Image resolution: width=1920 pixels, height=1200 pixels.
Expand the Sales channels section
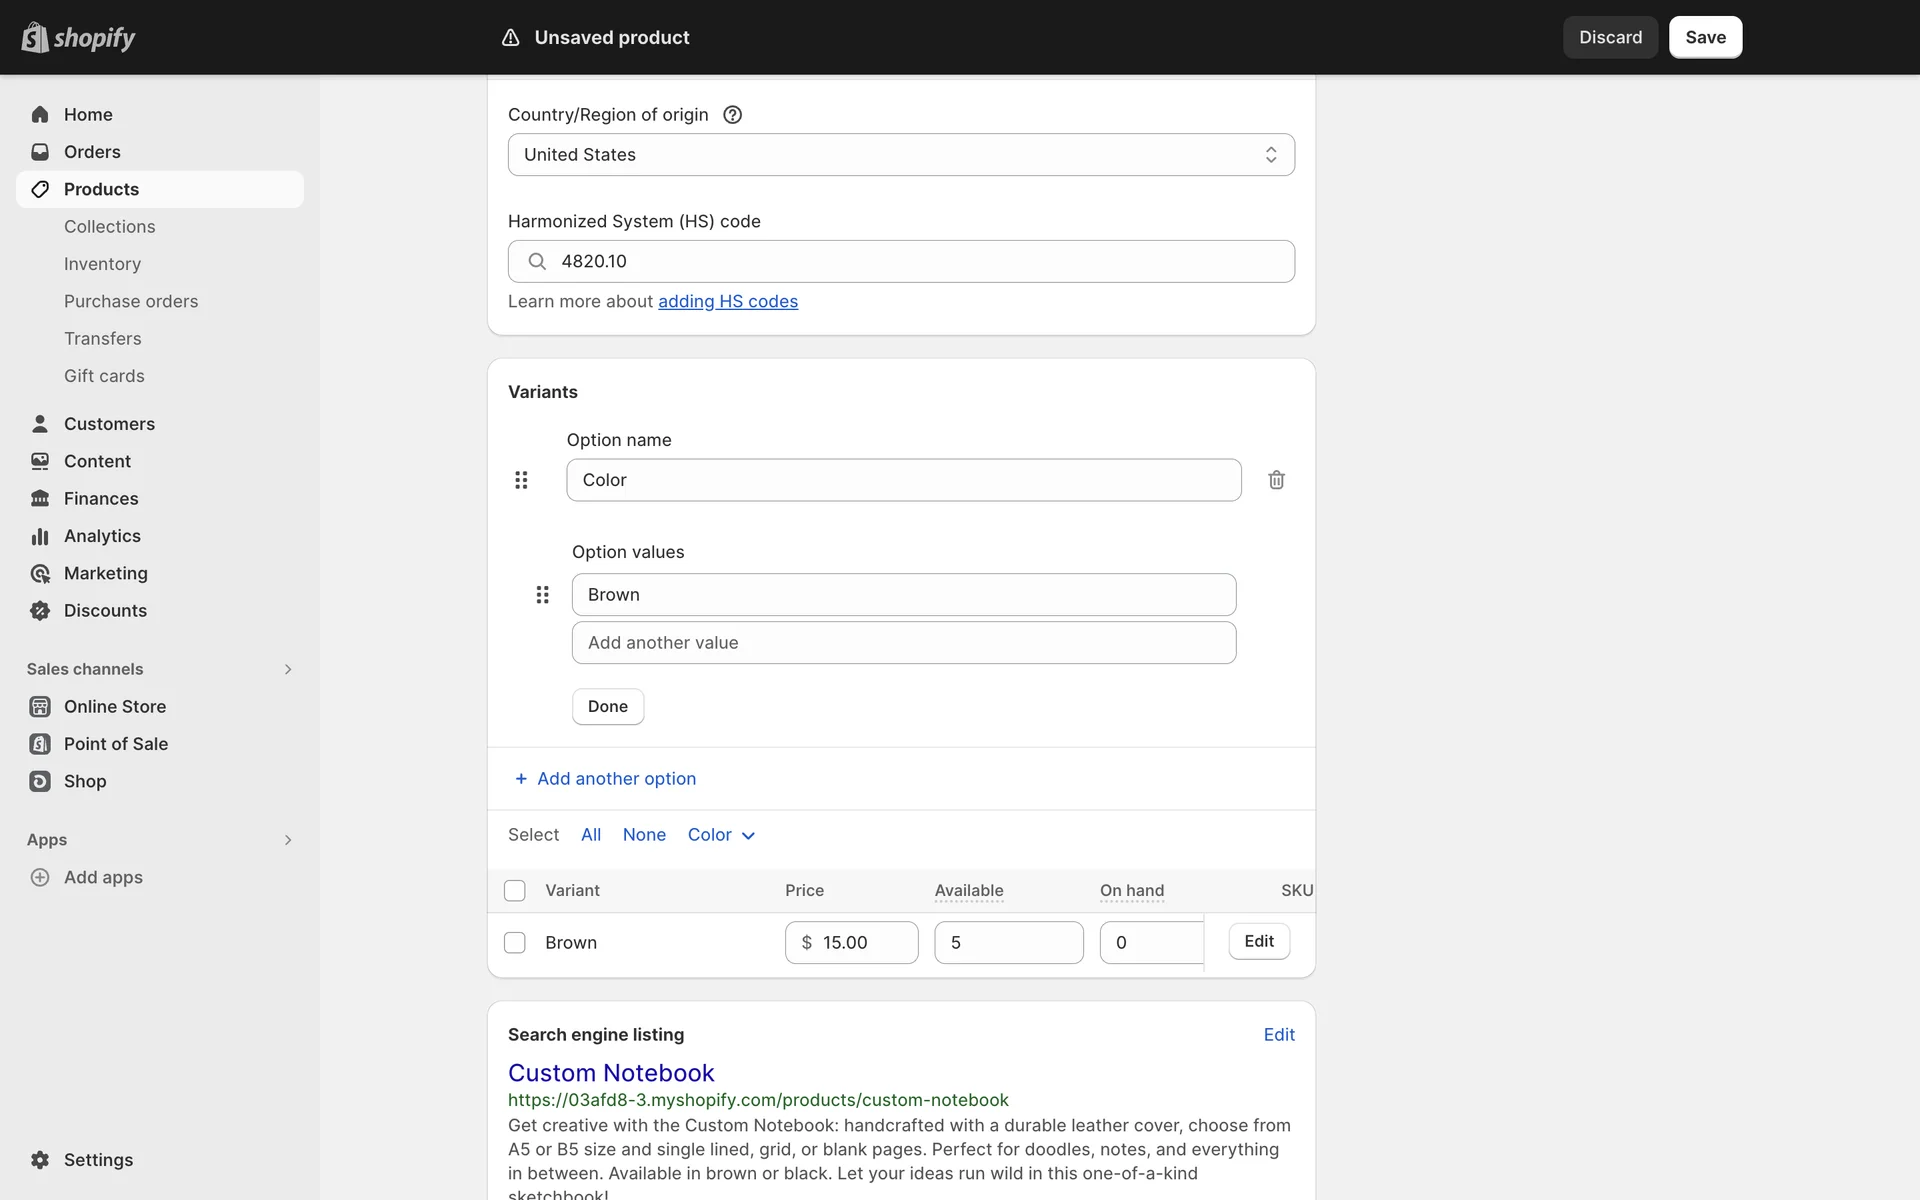[x=288, y=669]
